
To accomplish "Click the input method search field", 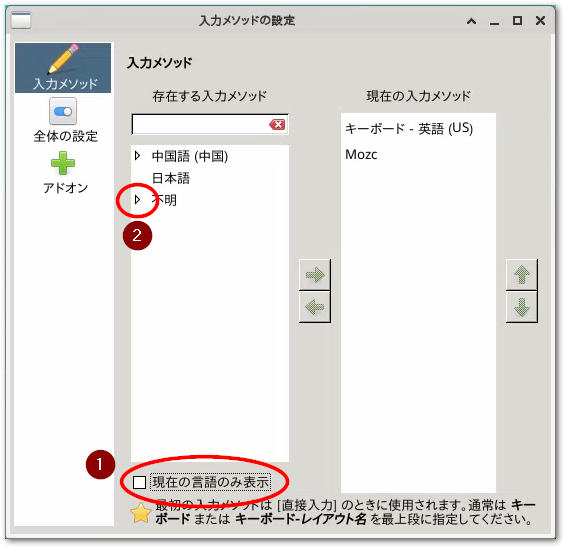I will click(x=200, y=125).
